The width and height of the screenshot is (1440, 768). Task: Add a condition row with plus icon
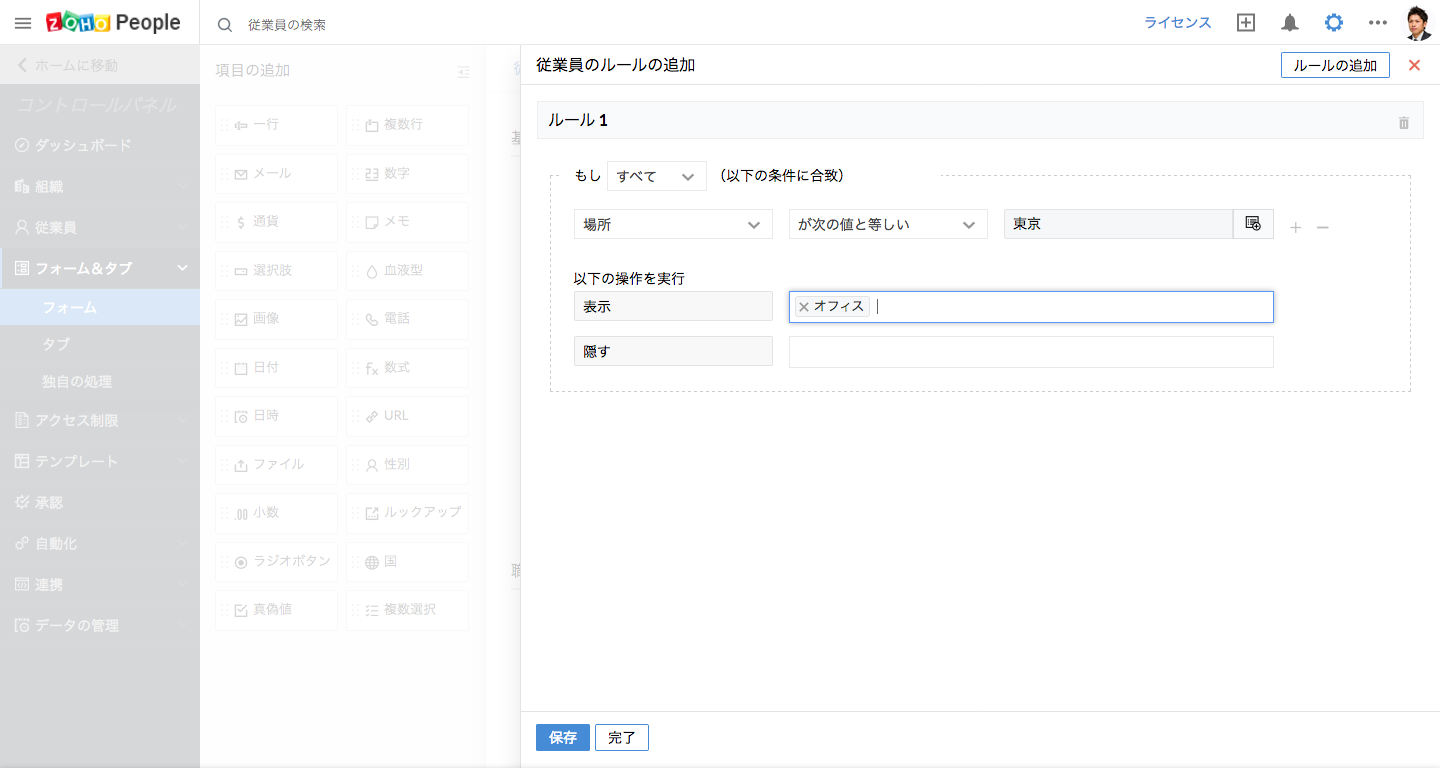click(1296, 228)
